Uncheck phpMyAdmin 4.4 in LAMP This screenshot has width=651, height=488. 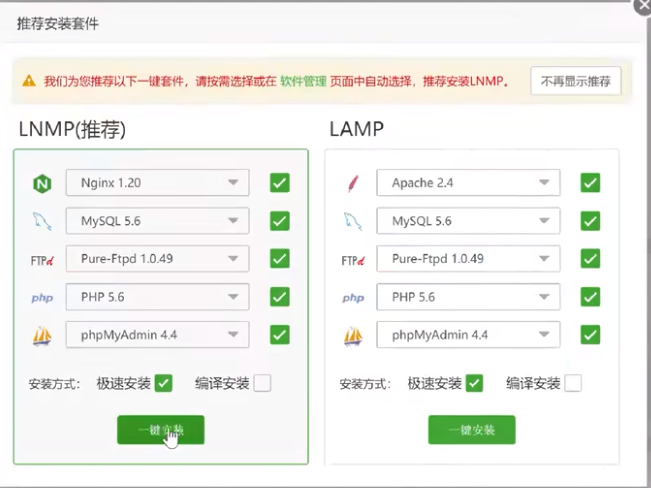[590, 334]
